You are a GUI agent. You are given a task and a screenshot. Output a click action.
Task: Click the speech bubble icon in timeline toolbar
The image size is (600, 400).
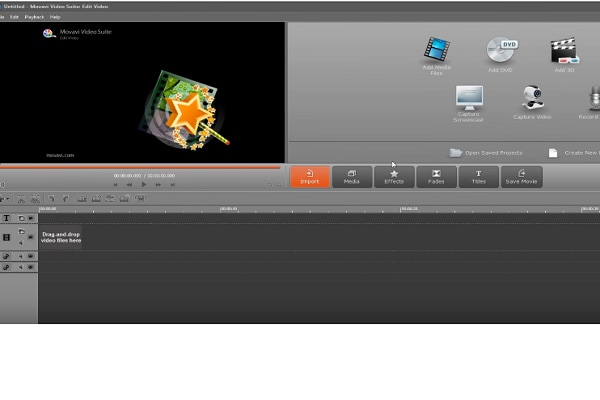[140, 198]
